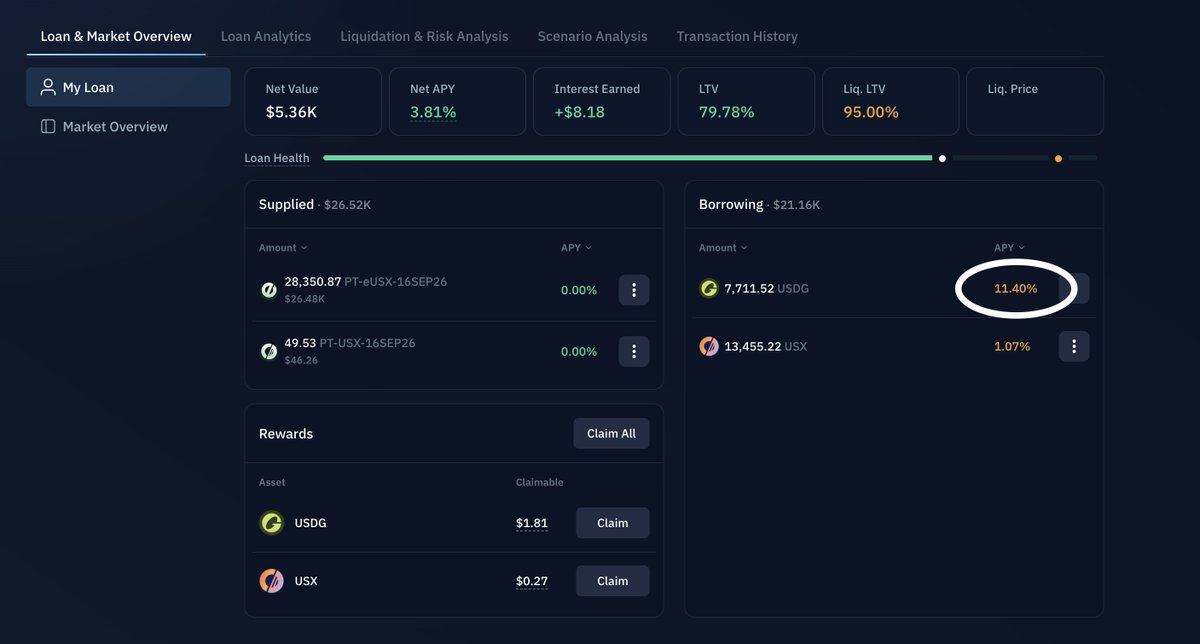Claim the USDG reward
This screenshot has width=1200, height=644.
612,523
